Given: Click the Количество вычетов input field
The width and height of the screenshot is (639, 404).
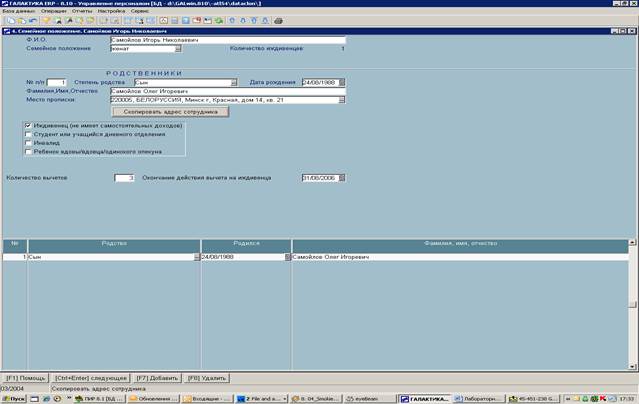Looking at the screenshot, I should (x=124, y=178).
